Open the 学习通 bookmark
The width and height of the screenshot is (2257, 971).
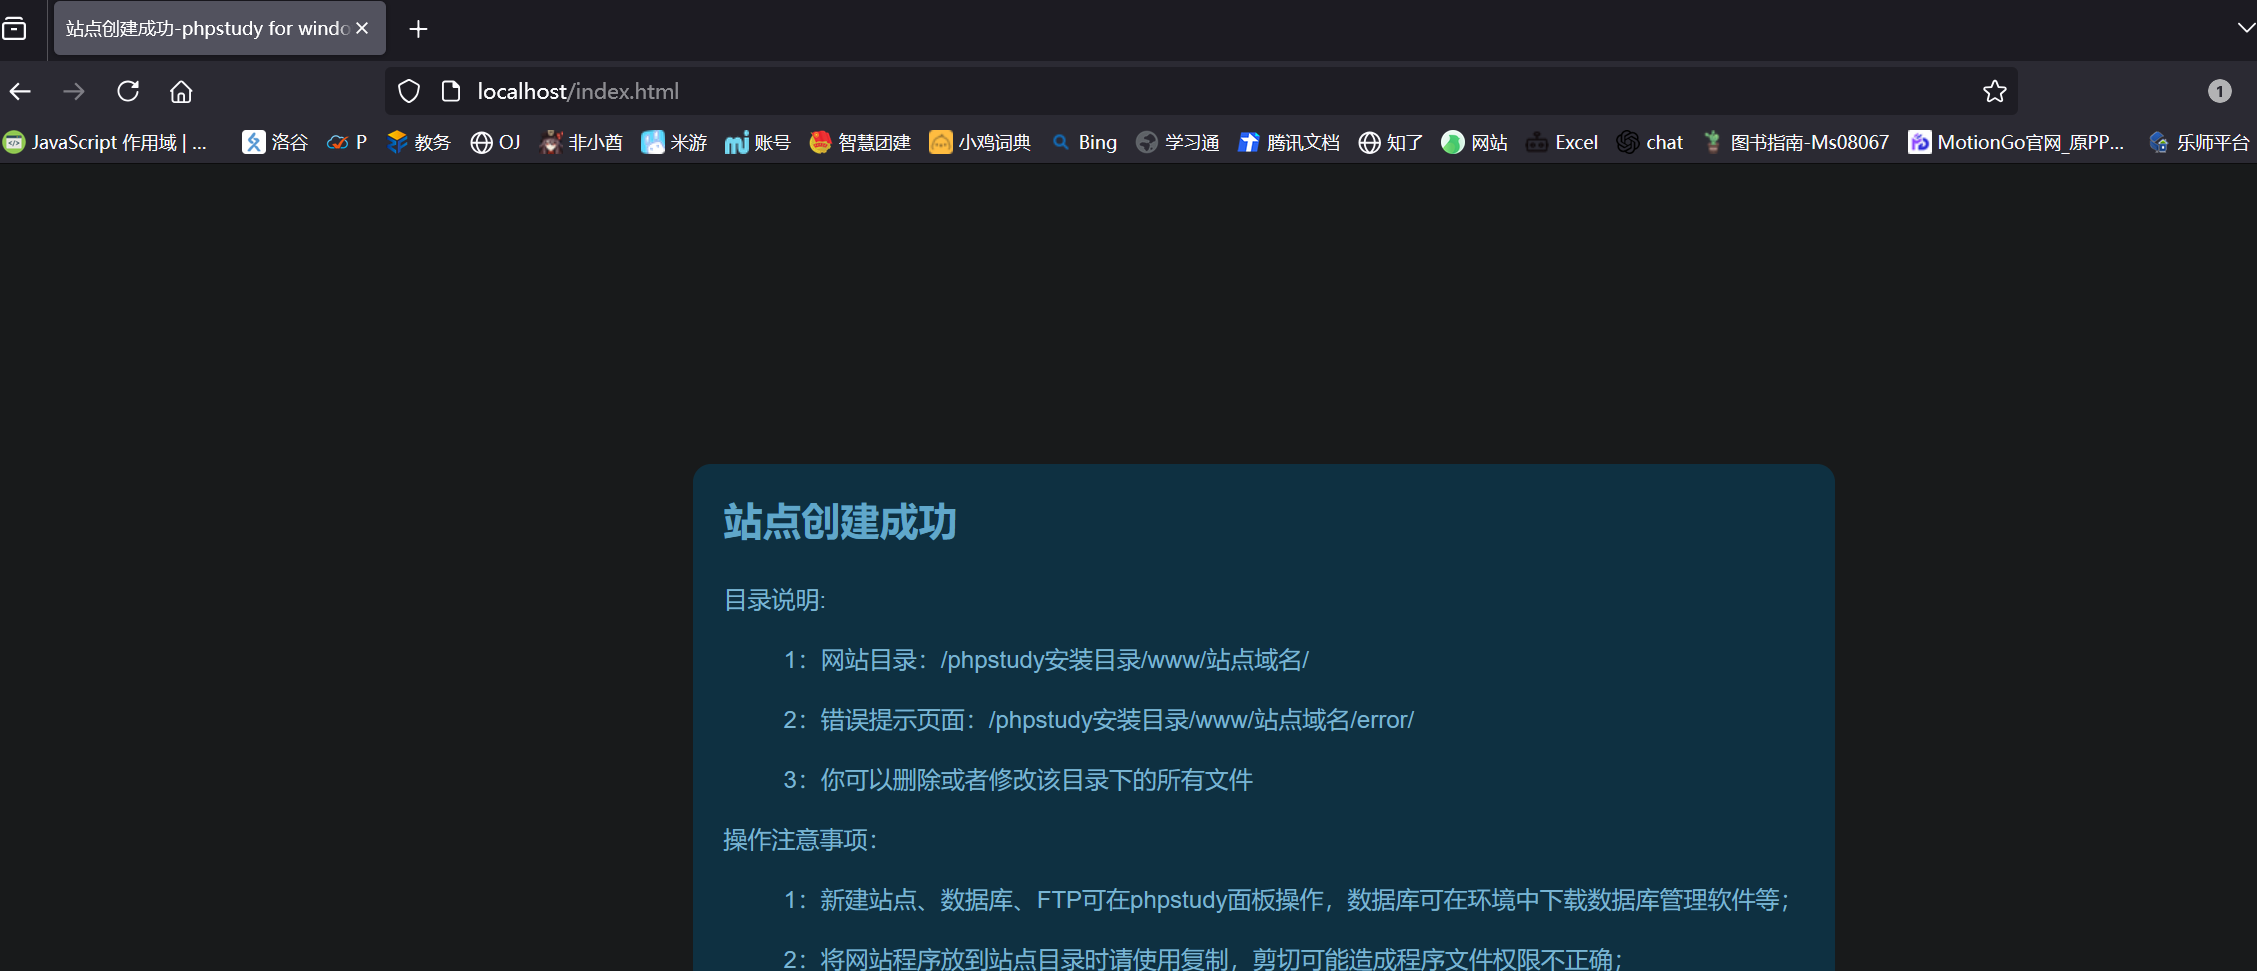[1177, 143]
